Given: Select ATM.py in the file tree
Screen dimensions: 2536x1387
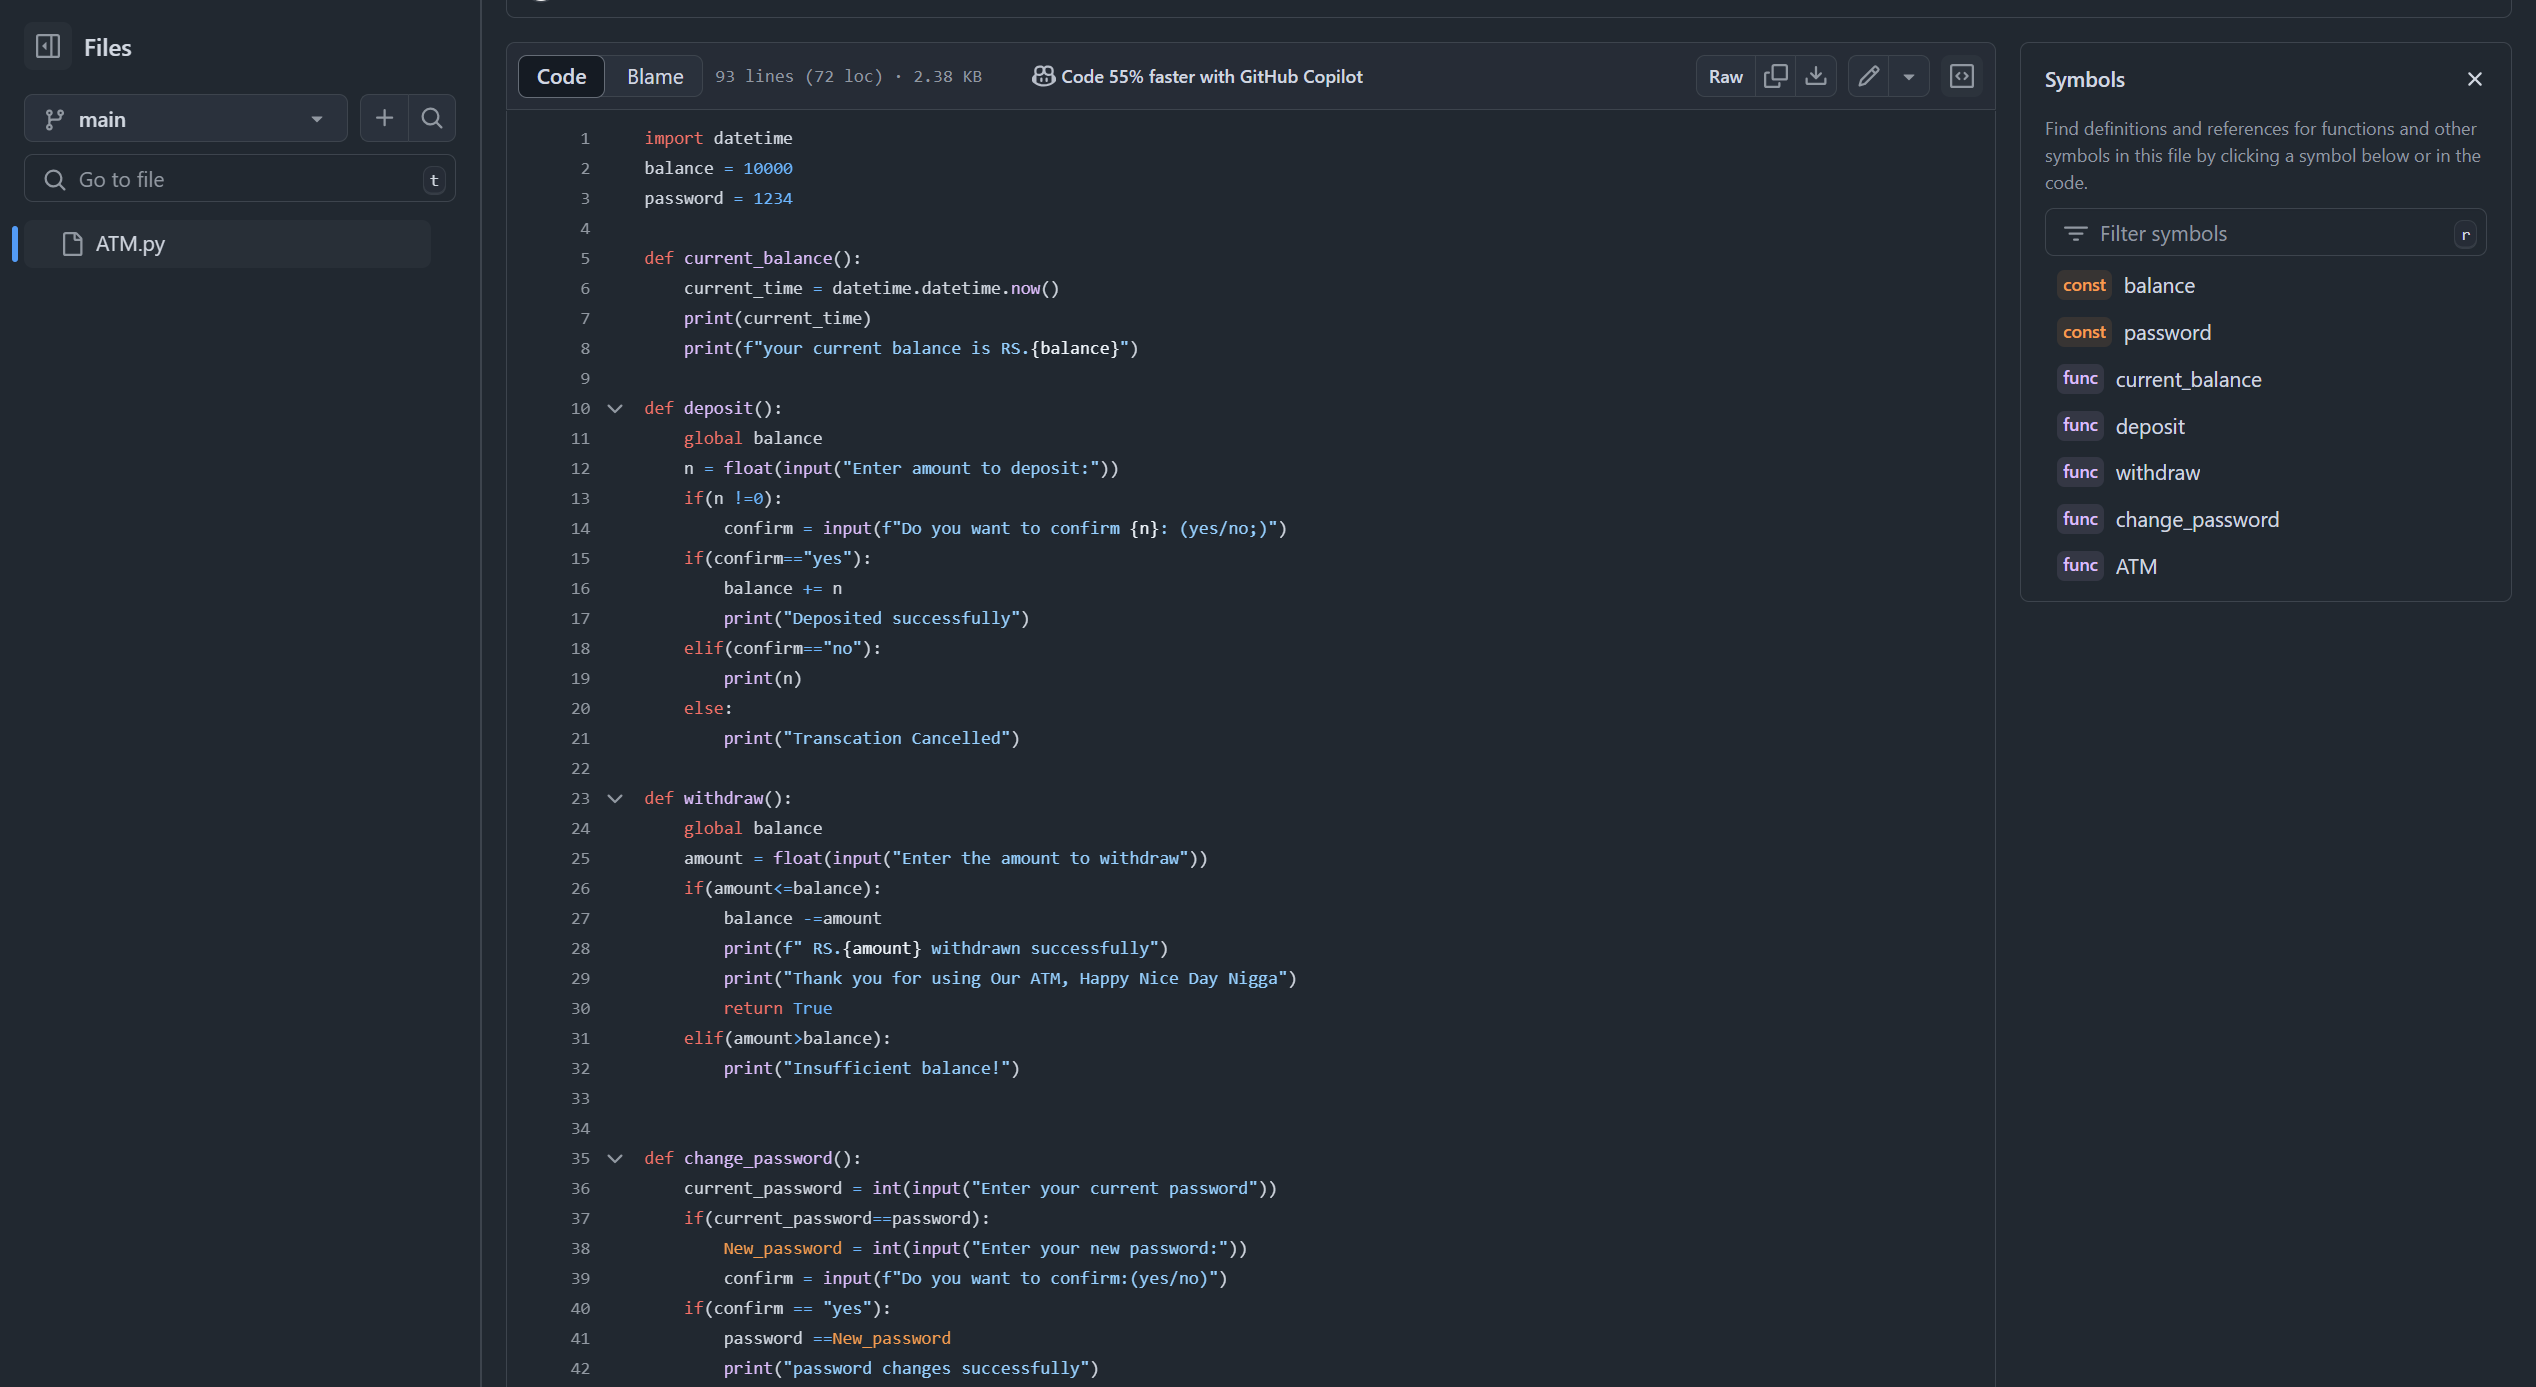Looking at the screenshot, I should tap(228, 244).
